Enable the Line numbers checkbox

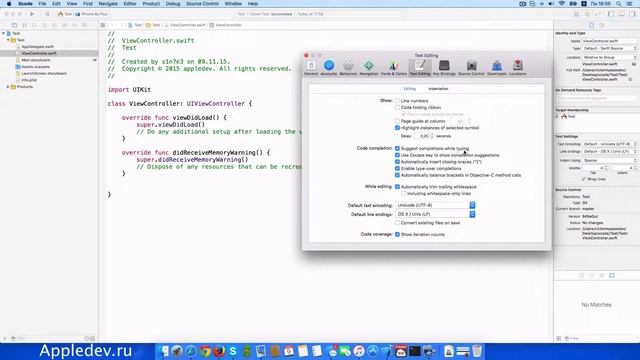tap(397, 100)
